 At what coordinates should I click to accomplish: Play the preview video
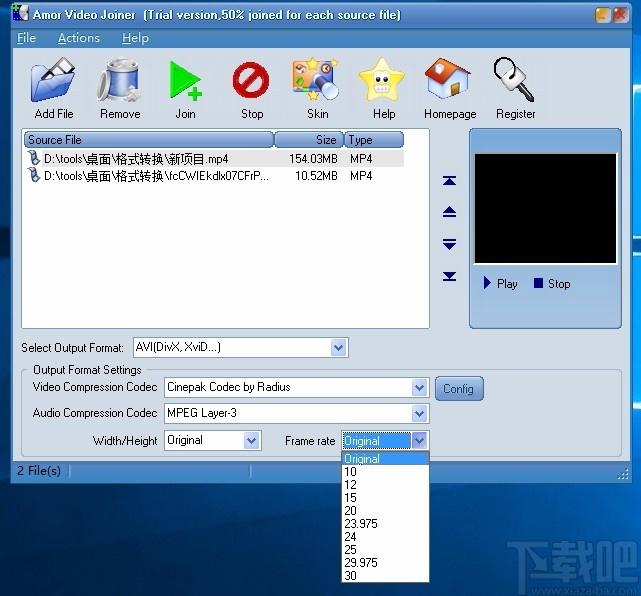[x=500, y=283]
